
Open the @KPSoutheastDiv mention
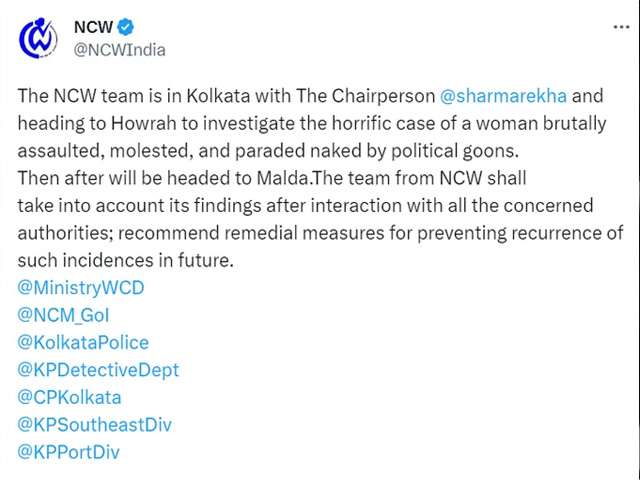[x=95, y=425]
